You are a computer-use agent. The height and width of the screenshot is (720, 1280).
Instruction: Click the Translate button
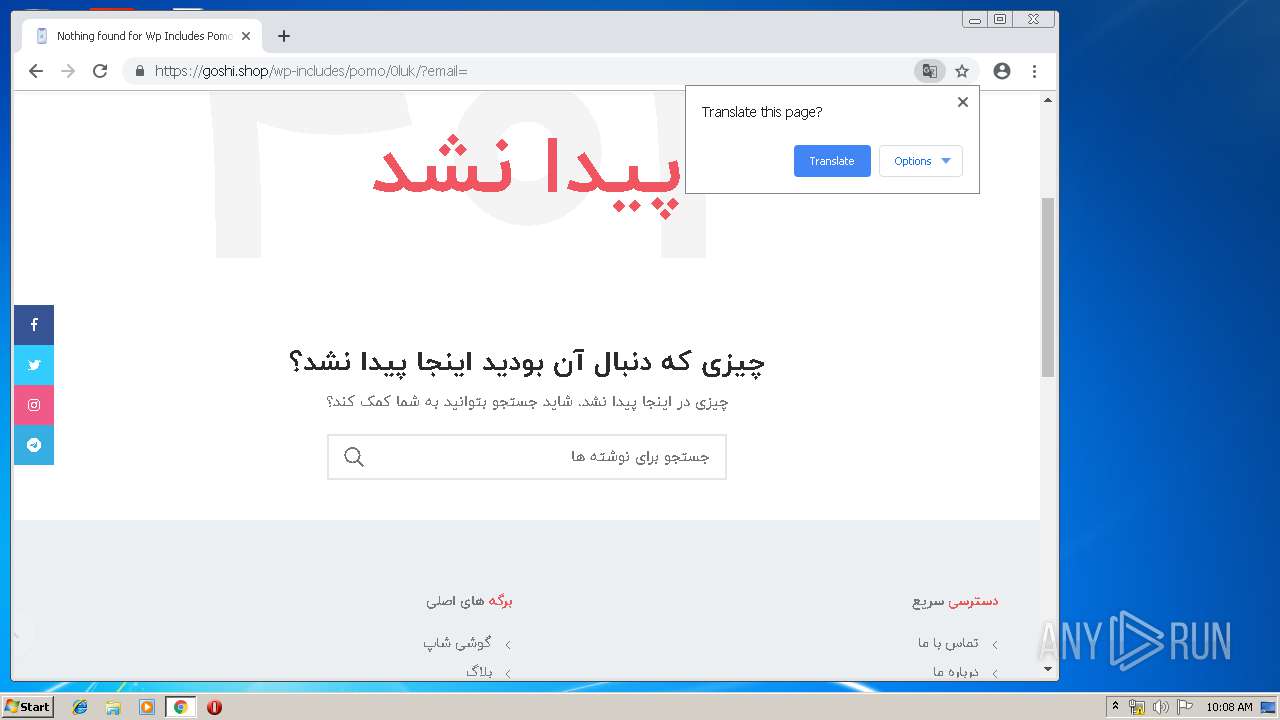coord(832,161)
